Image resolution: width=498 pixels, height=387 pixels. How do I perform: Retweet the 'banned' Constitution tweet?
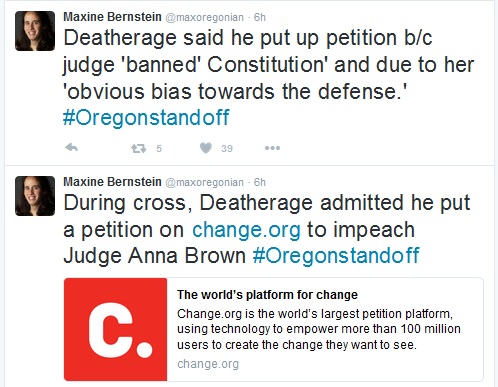139,148
